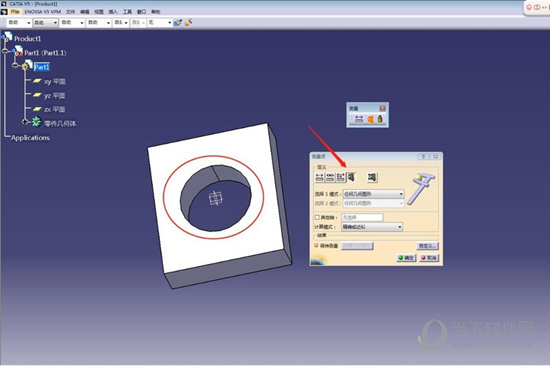Viewport: 550px width, 366px height.
Task: Expand the part body tree node
Action: [x=25, y=122]
